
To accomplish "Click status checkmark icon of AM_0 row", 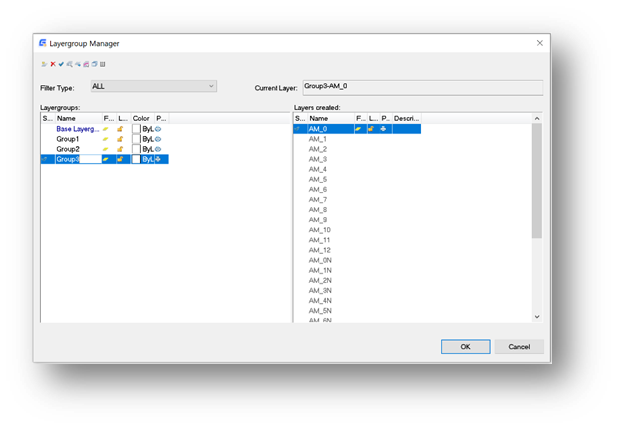I will click(297, 129).
